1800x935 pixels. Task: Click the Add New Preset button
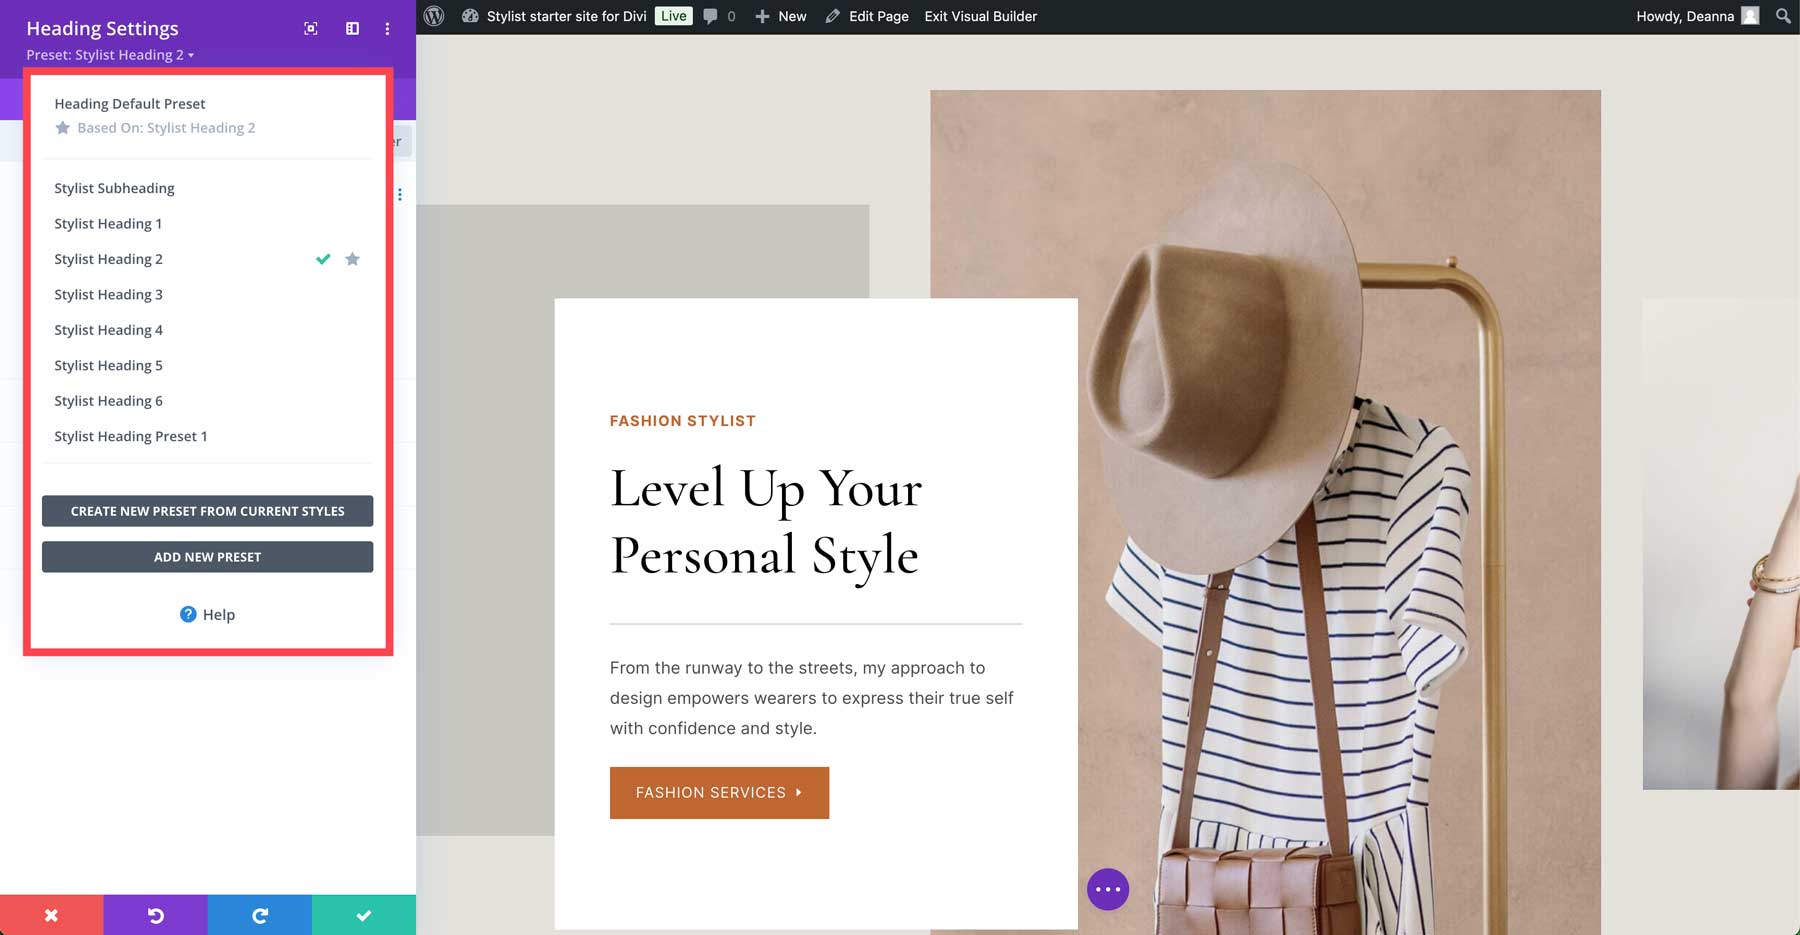coord(207,556)
